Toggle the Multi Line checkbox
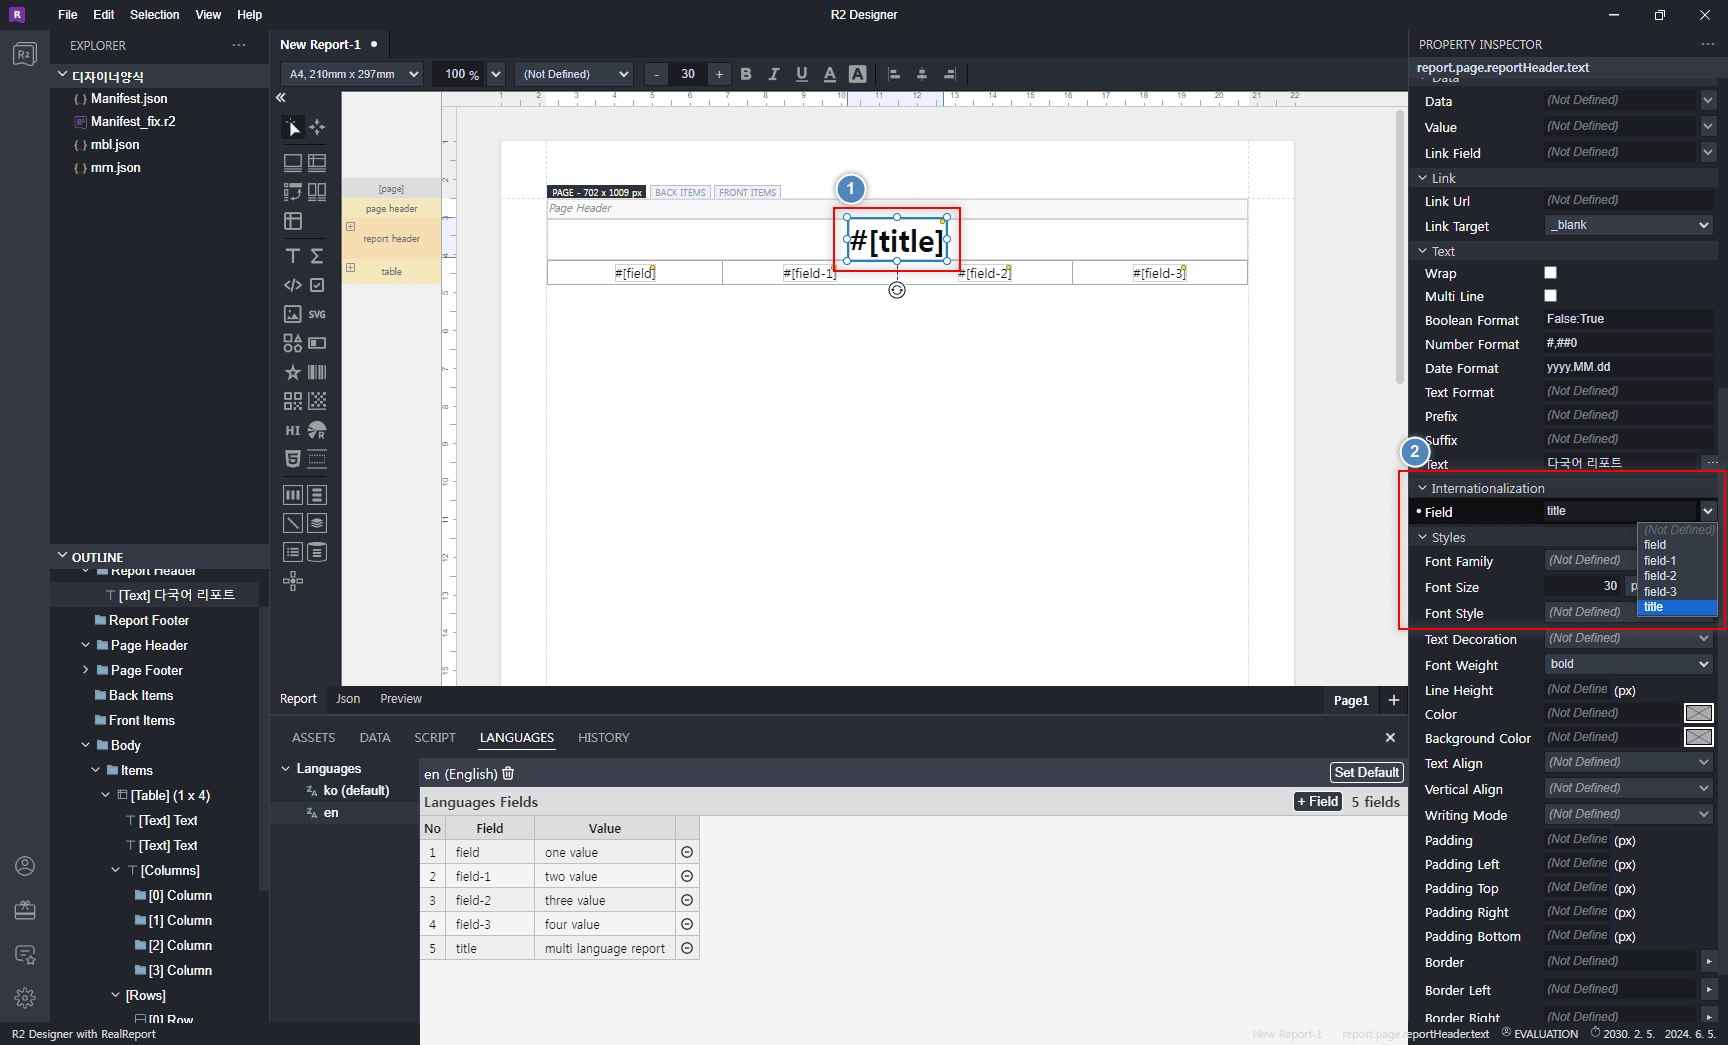The image size is (1728, 1045). [1550, 295]
